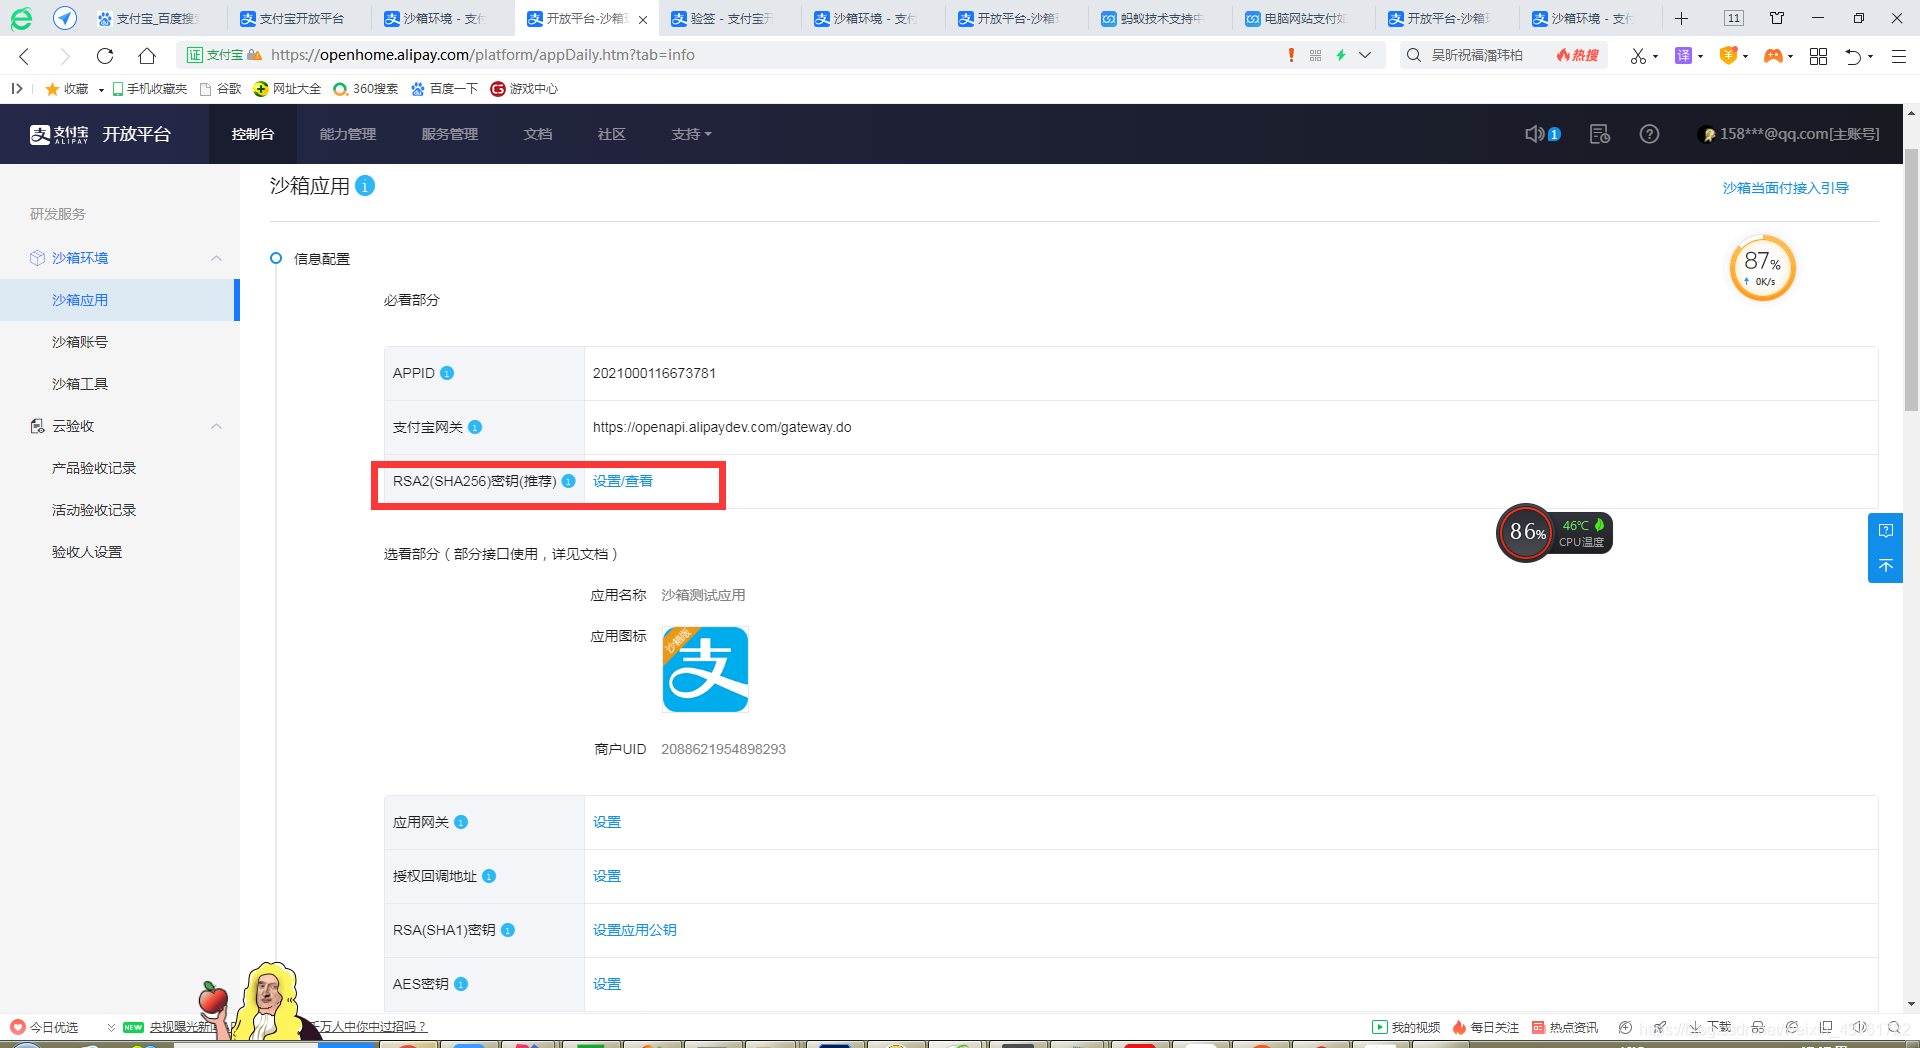Click info icon next to 应用网关
Screen dimensions: 1920x1048
(x=461, y=822)
